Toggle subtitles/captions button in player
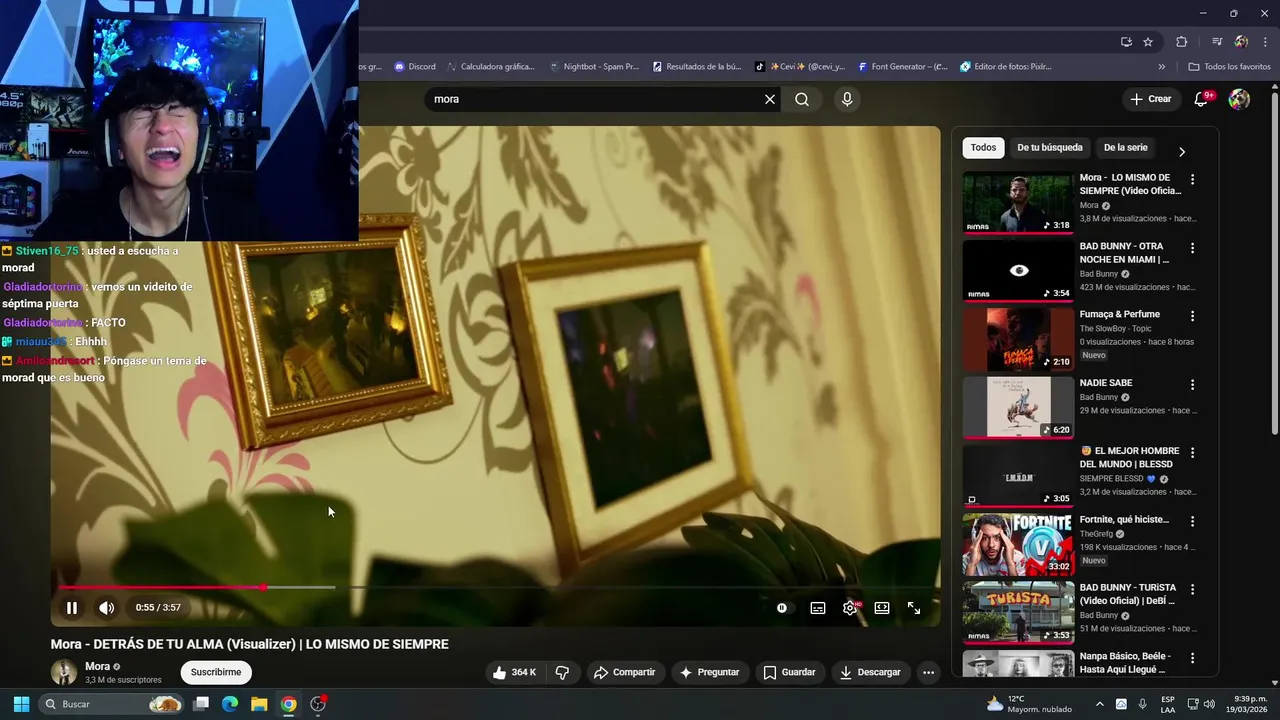The height and width of the screenshot is (720, 1280). 818,608
